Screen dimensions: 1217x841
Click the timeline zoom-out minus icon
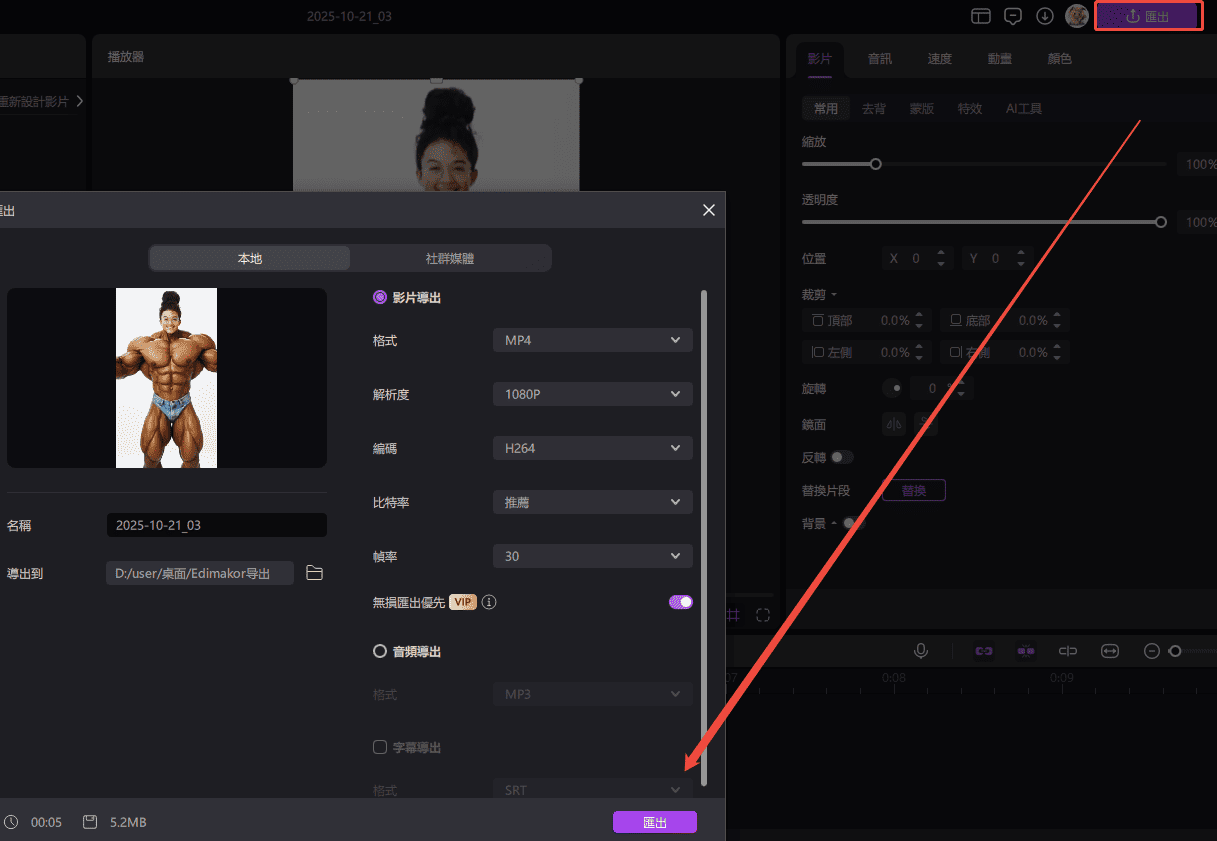pos(1151,651)
